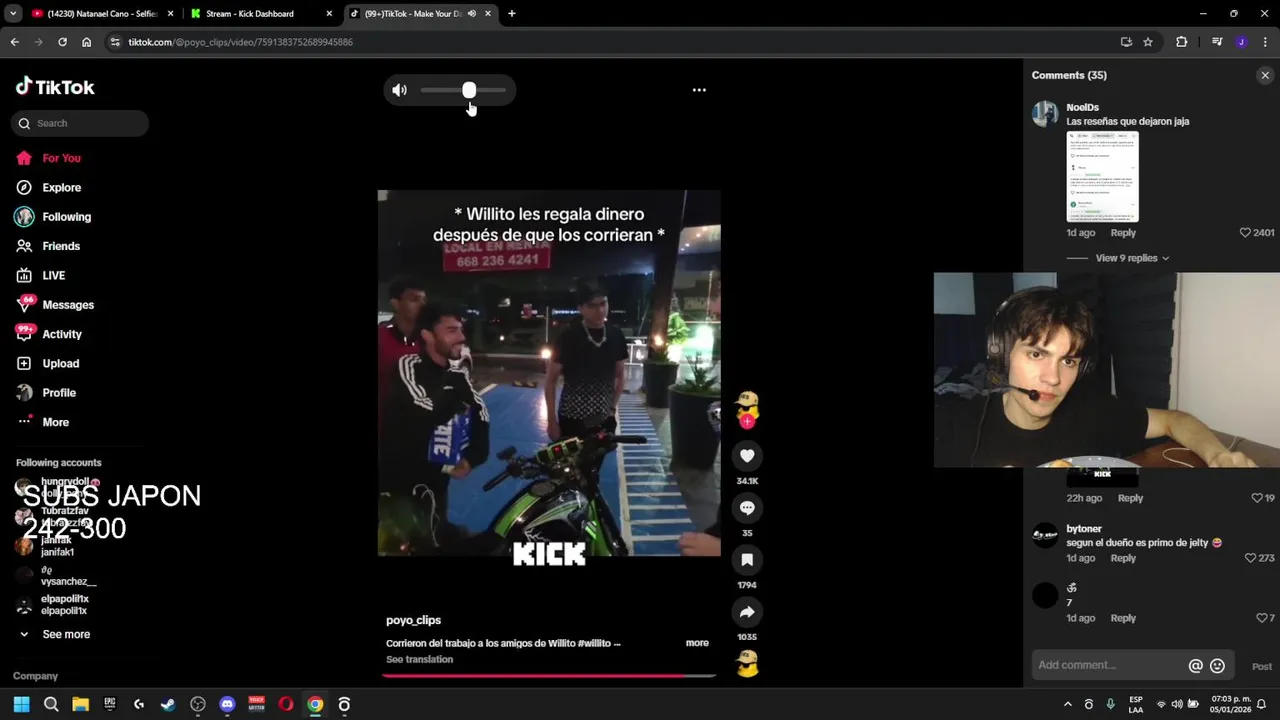Like the comment with 19 likes
This screenshot has height=720, width=1280.
tap(1257, 498)
